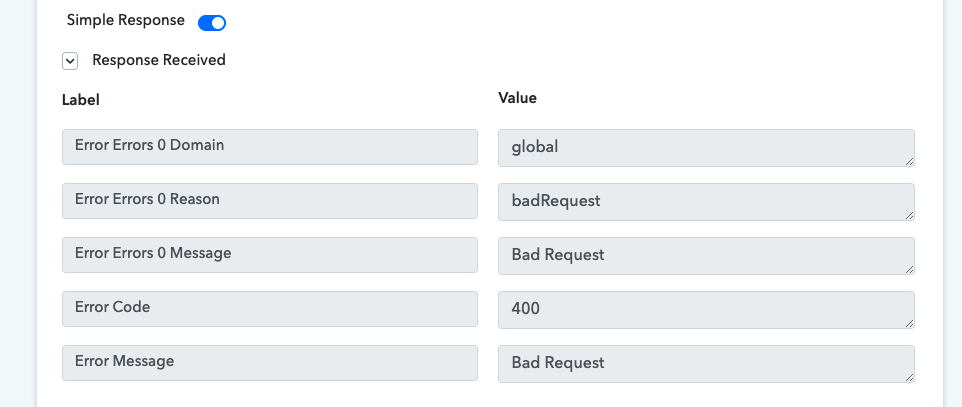The width and height of the screenshot is (962, 407).
Task: Click the resize grip of the Errors 0 Message value
Action: point(909,269)
